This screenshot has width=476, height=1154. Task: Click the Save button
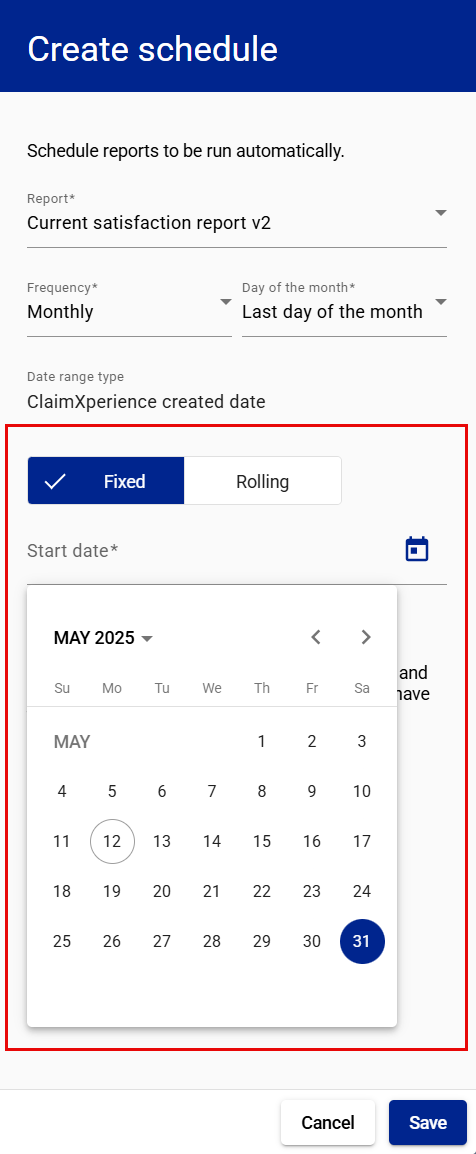click(427, 1122)
